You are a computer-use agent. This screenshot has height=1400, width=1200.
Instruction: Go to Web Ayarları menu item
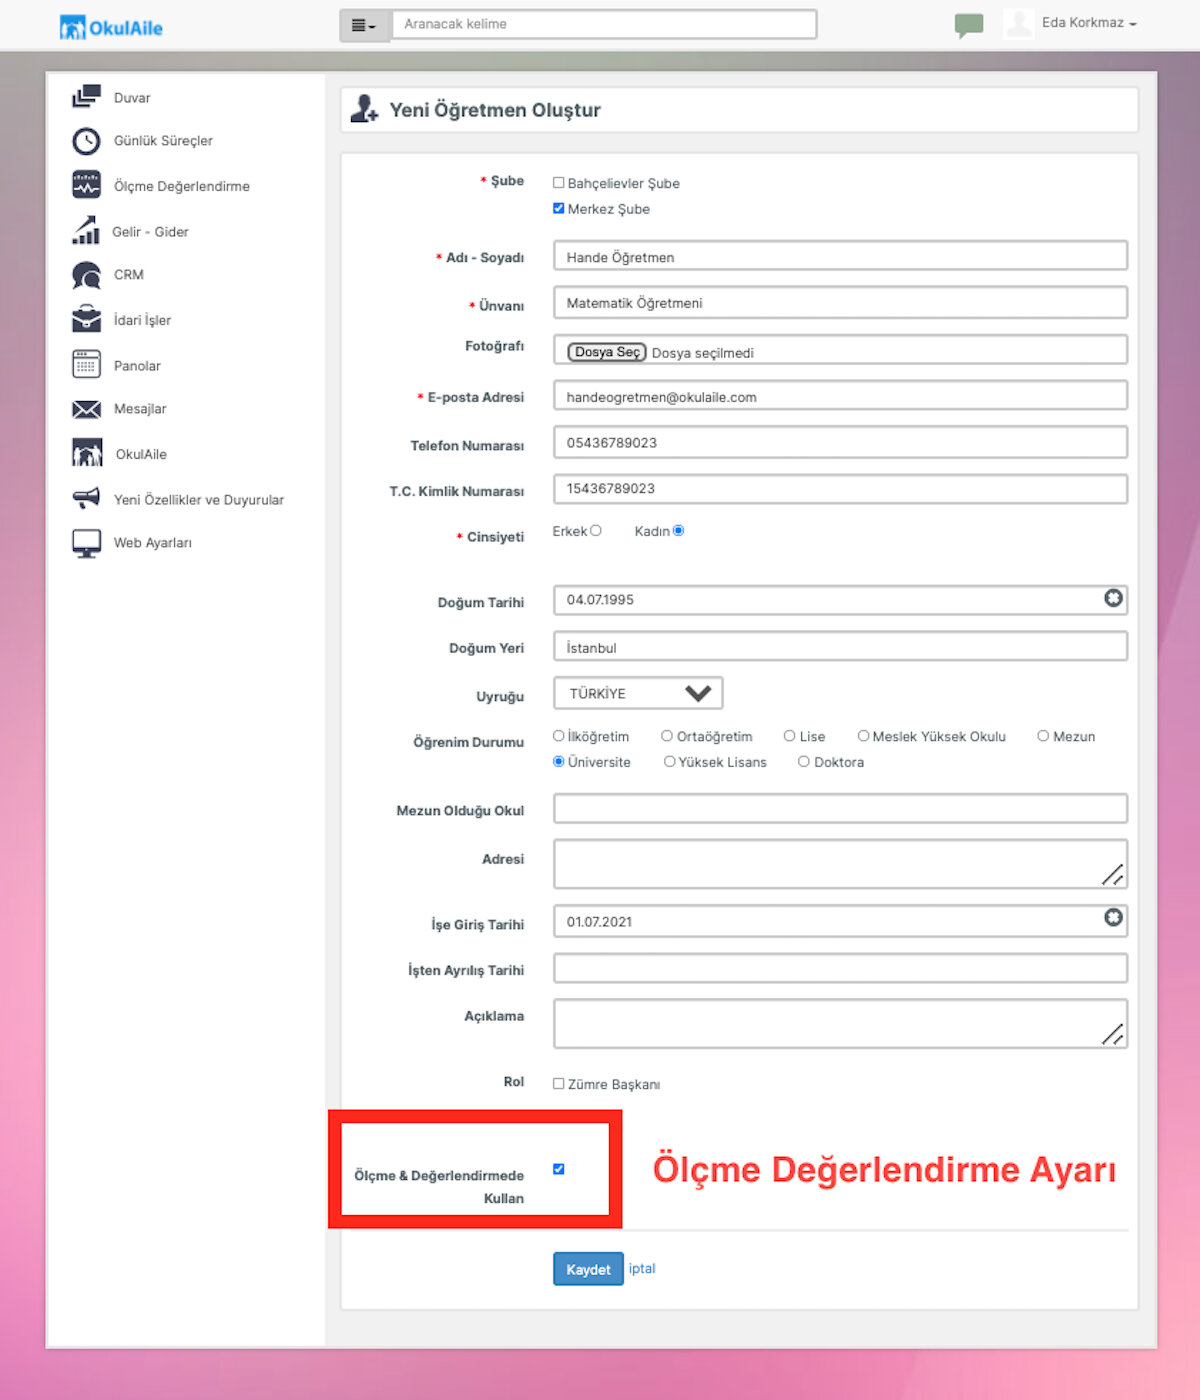pos(153,543)
